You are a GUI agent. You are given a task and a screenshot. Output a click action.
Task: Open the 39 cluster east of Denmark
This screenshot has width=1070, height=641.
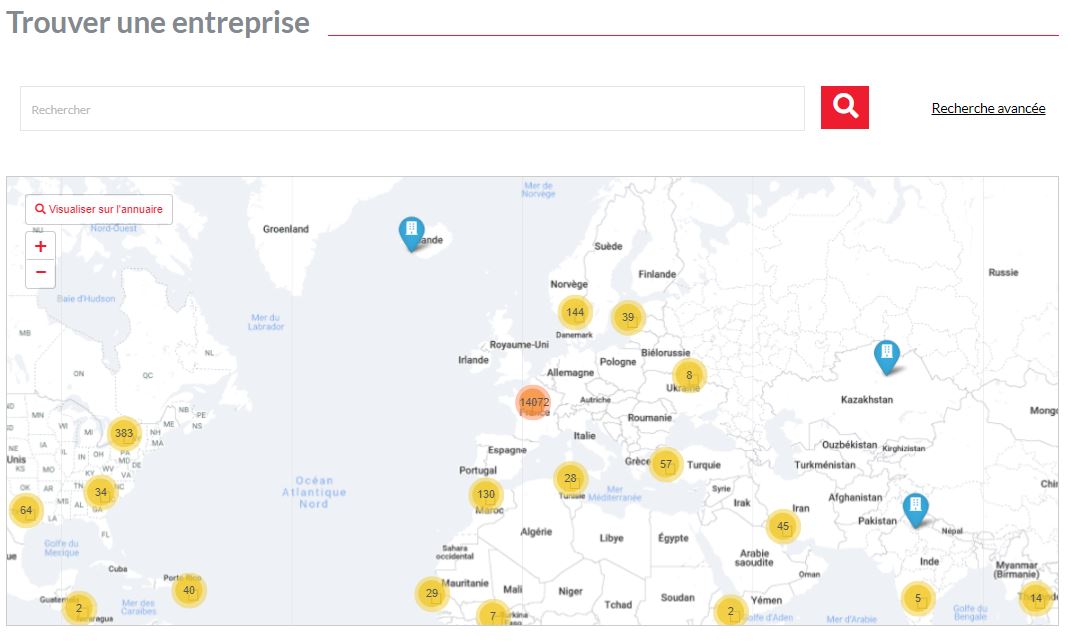628,318
